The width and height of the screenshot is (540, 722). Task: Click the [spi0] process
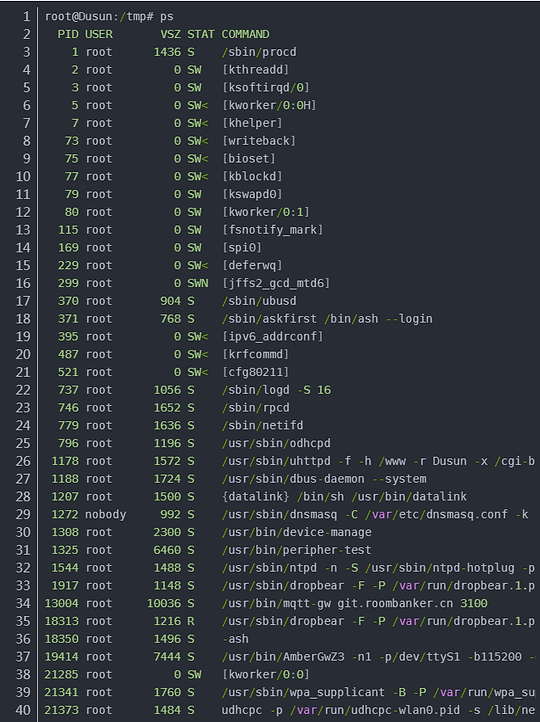pyautogui.click(x=242, y=248)
